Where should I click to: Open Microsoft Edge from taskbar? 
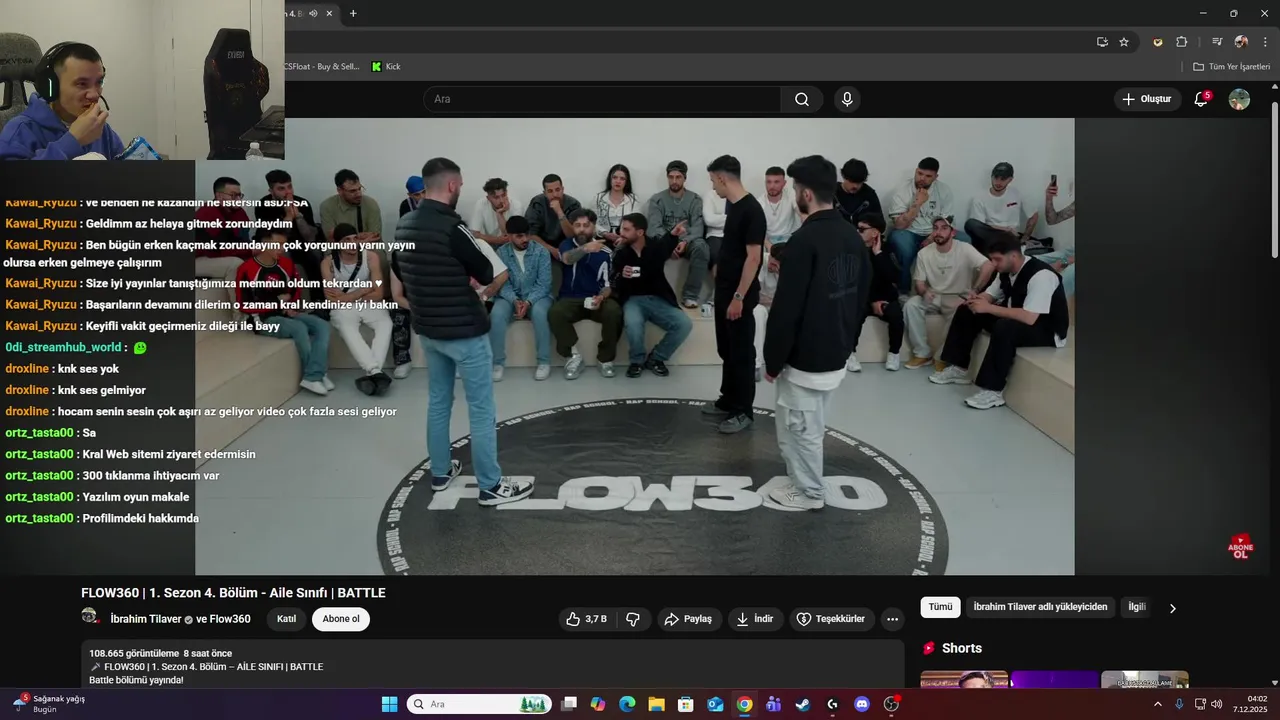click(x=627, y=704)
